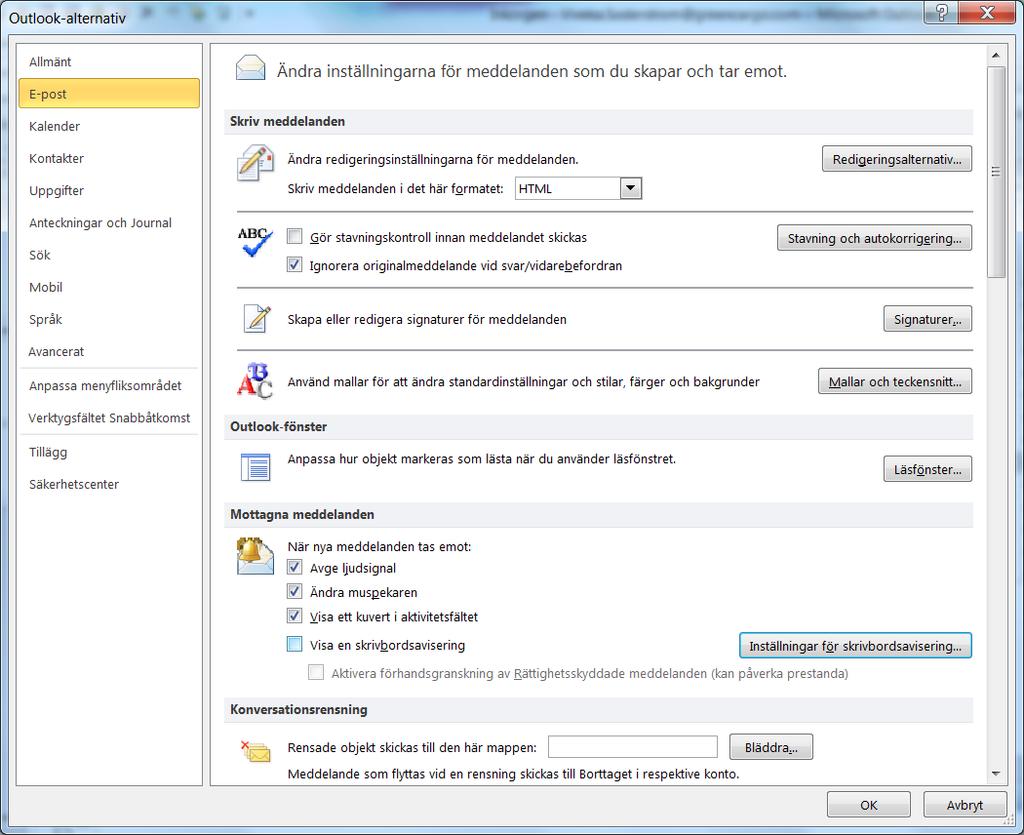Screen dimensions: 1024x835
Task: Select the Allmänt category
Action: 109,61
